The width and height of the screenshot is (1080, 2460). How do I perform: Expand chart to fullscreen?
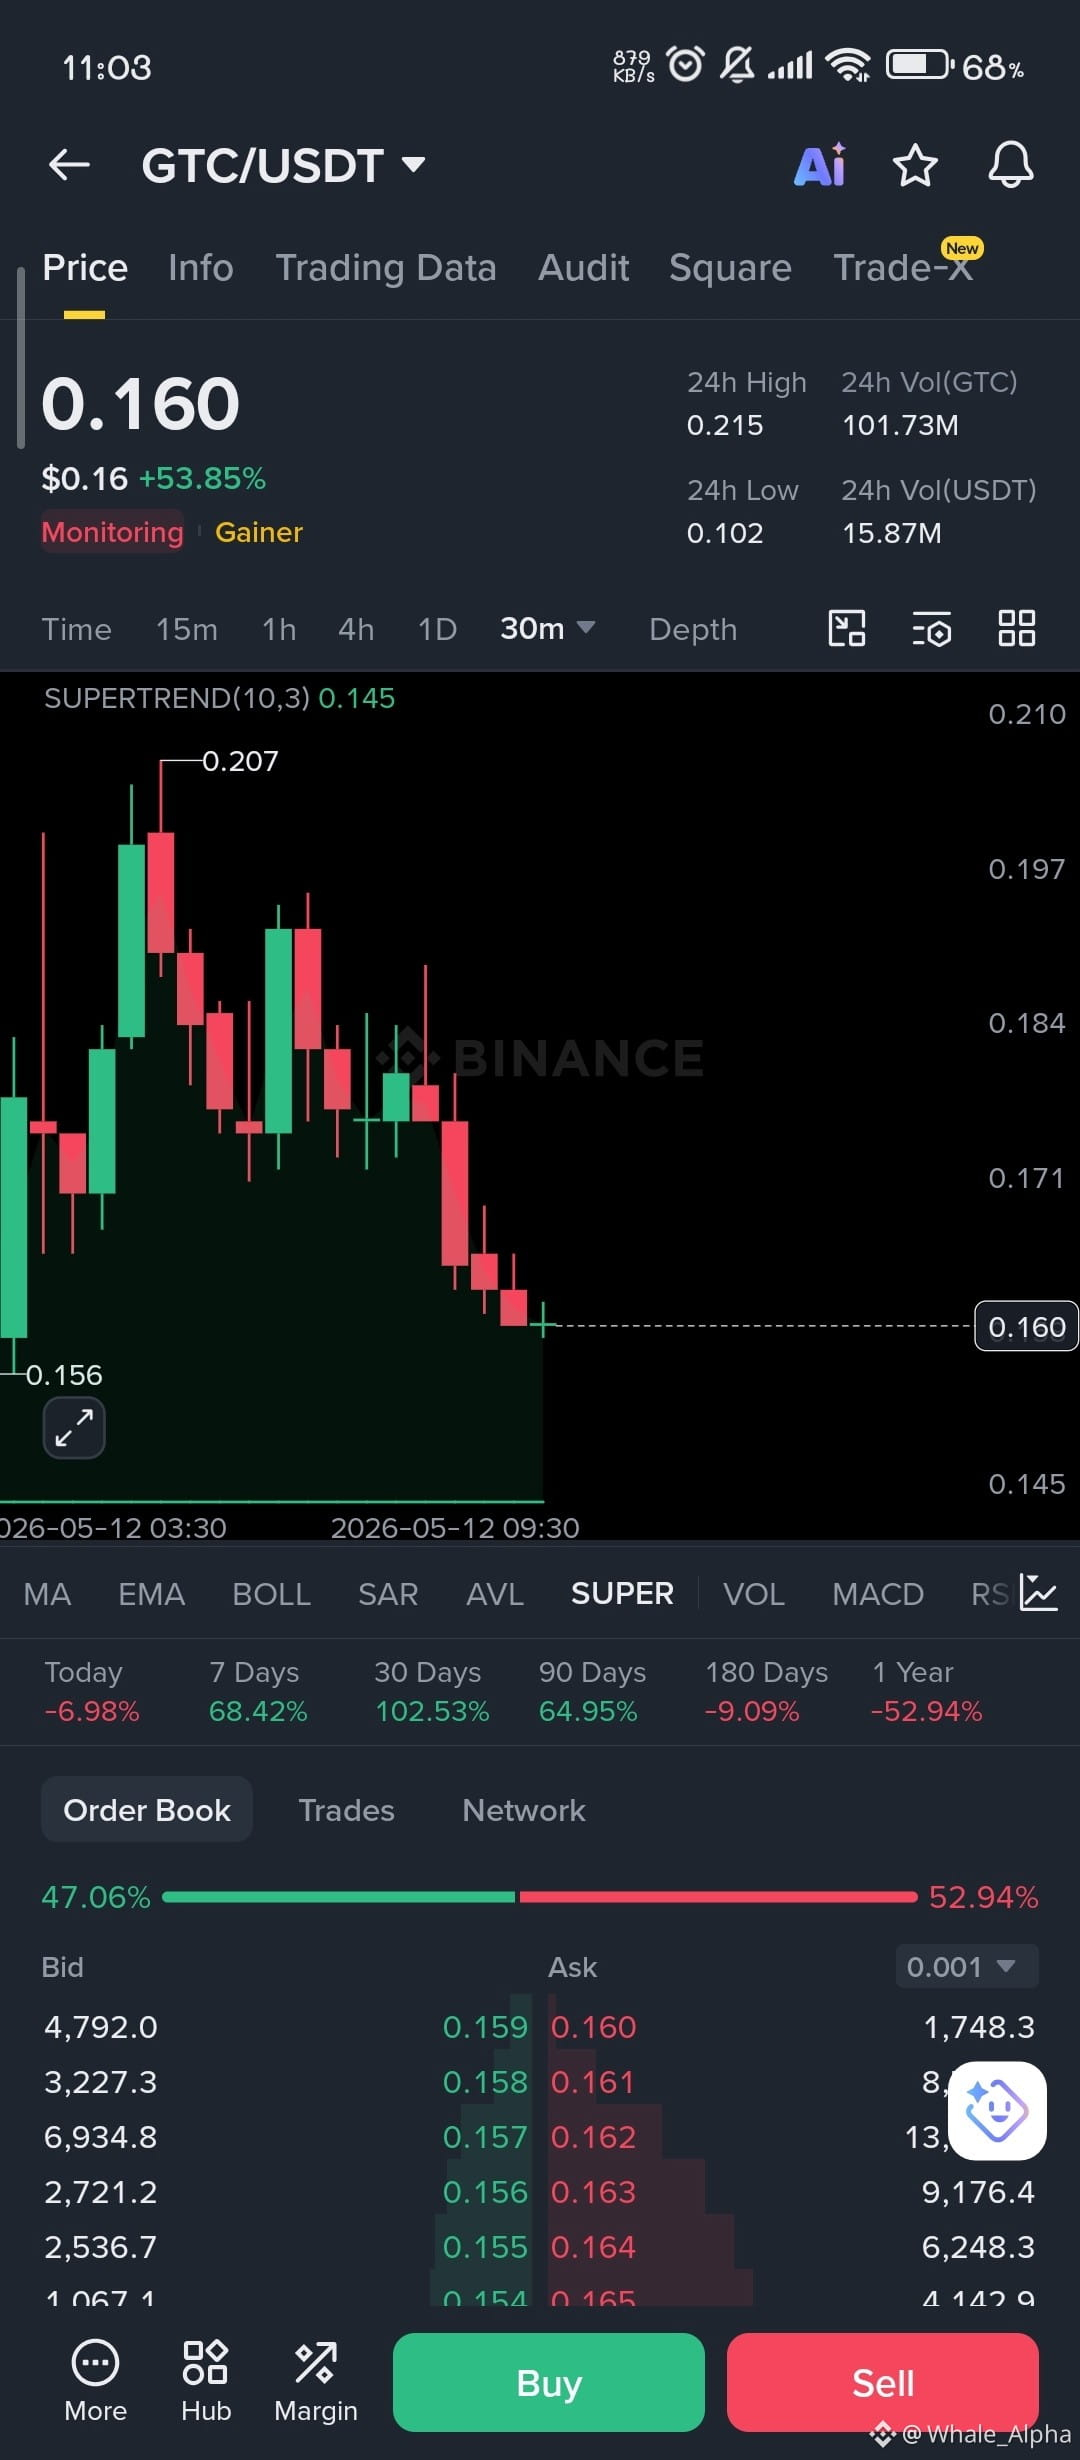pyautogui.click(x=74, y=1427)
